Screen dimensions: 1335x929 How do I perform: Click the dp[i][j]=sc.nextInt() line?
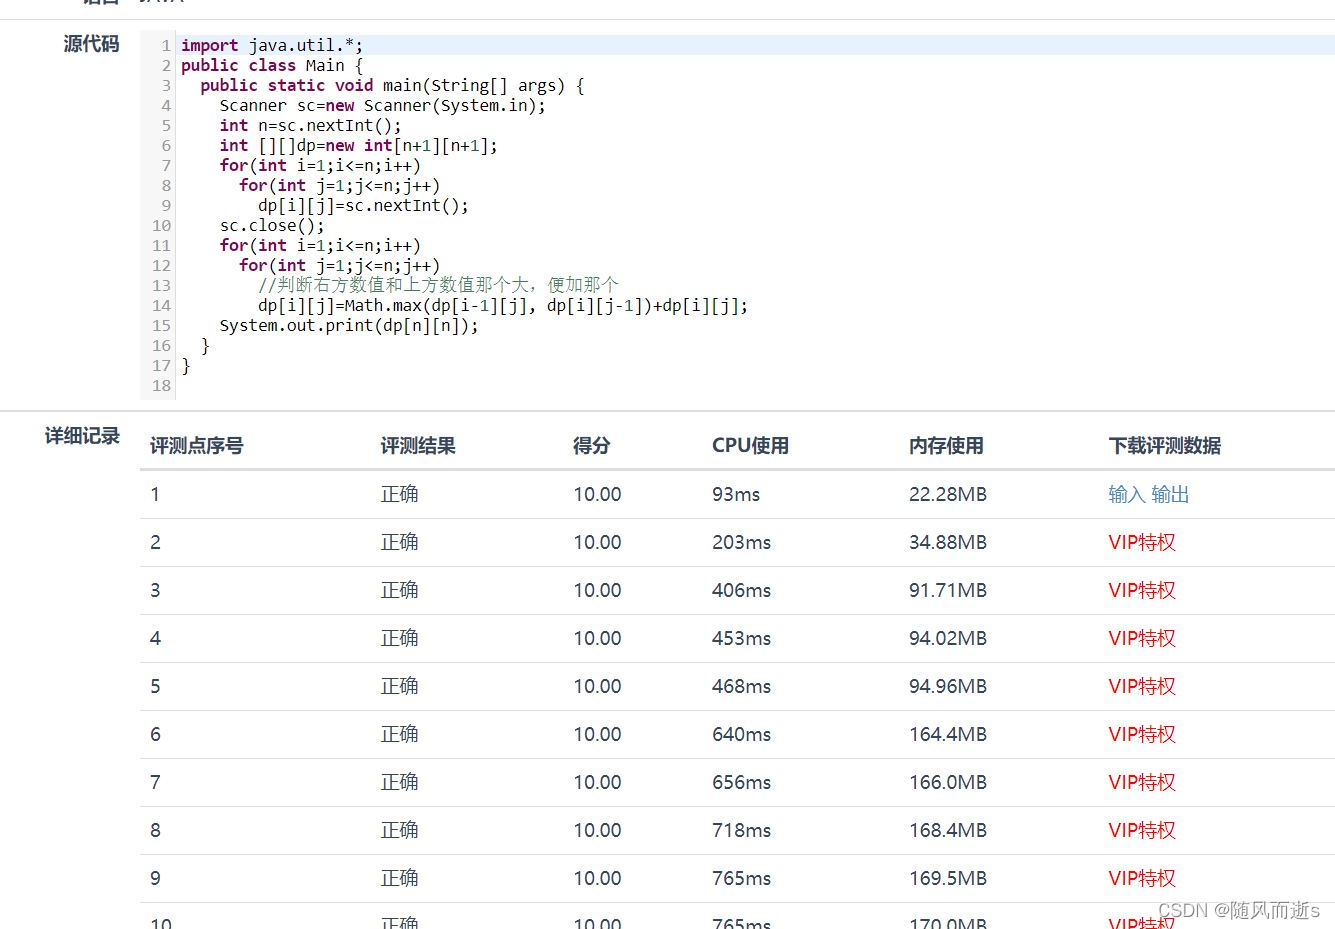(363, 205)
